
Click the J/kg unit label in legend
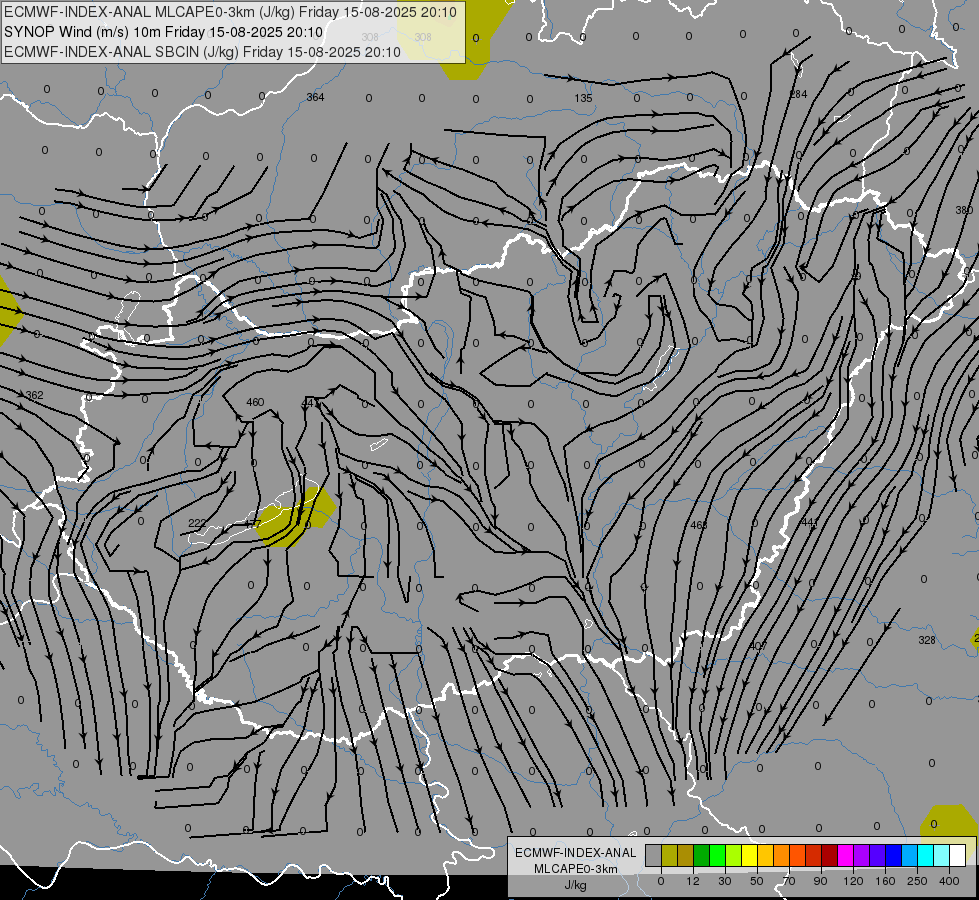pyautogui.click(x=576, y=885)
